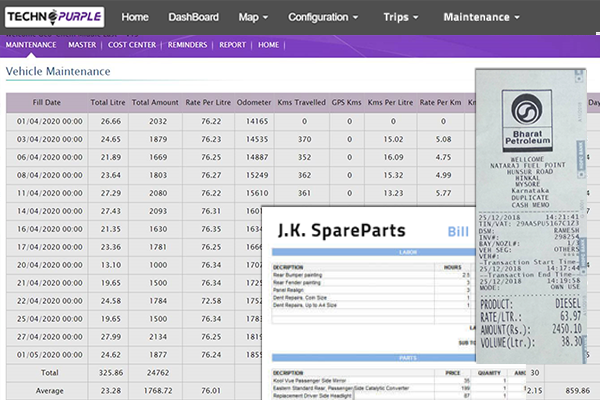Go to DashBoard in top navigation
The height and width of the screenshot is (400, 600).
click(194, 17)
